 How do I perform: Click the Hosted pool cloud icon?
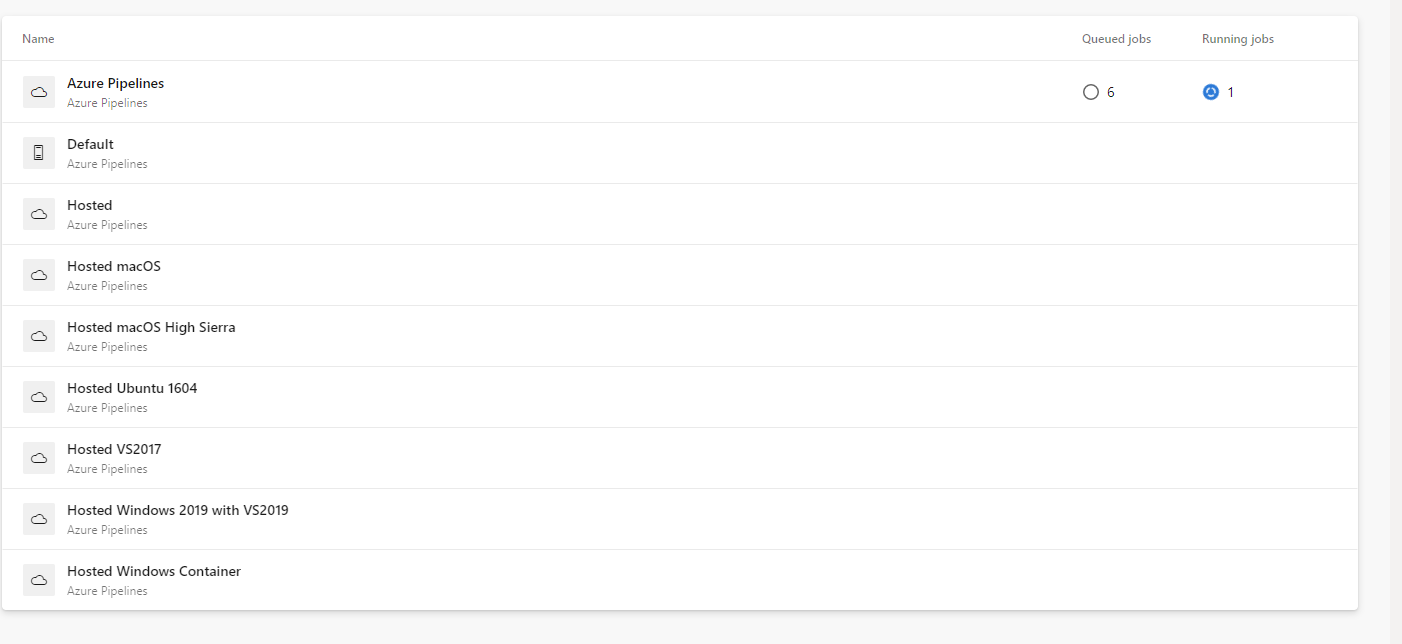pyautogui.click(x=39, y=214)
